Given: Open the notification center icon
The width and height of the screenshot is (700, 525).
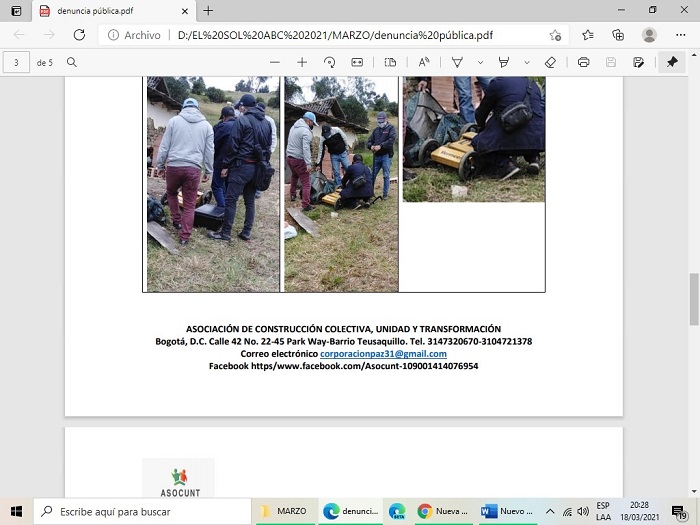Looking at the screenshot, I should point(679,512).
